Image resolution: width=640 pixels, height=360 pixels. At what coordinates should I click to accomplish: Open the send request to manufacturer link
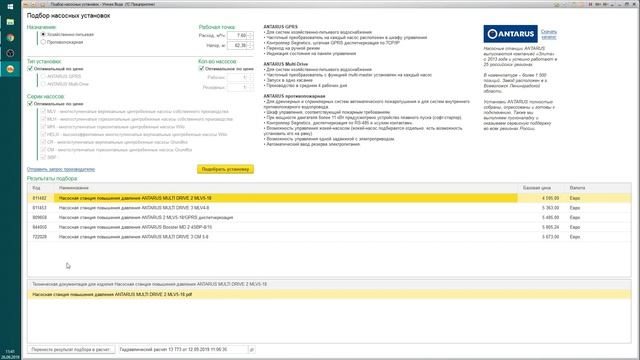[61, 169]
